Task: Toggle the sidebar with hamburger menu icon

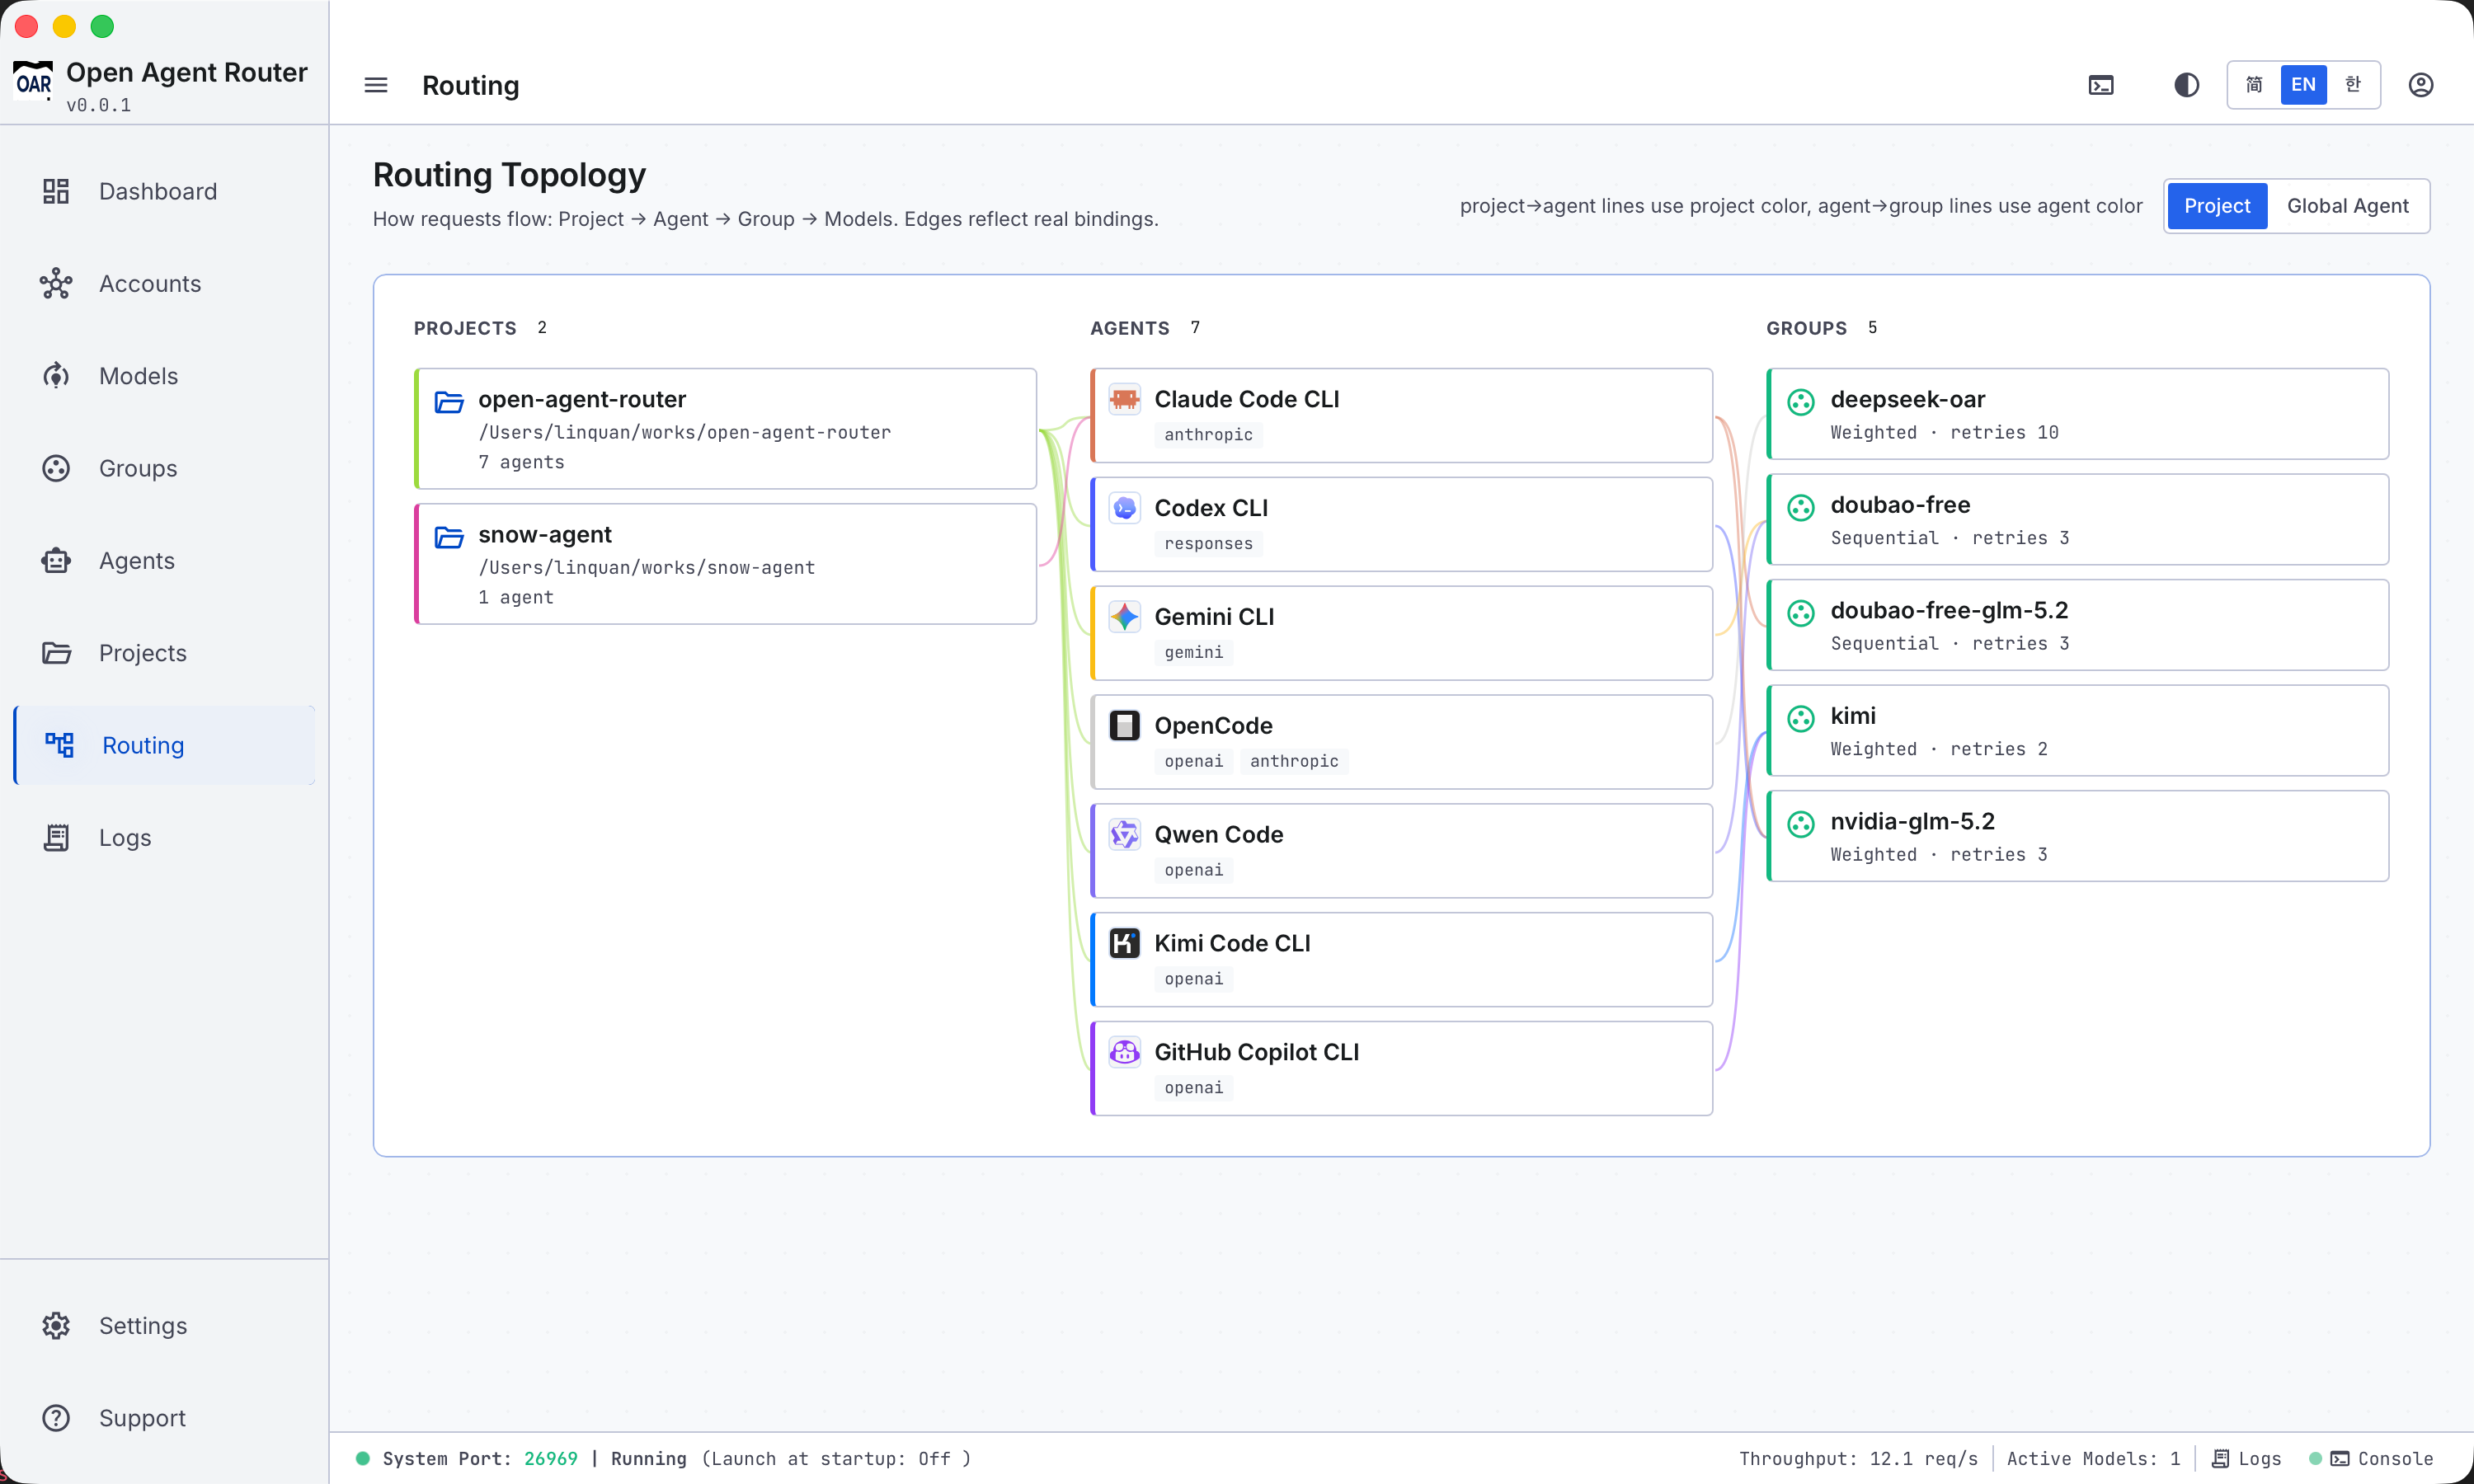Action: point(376,85)
